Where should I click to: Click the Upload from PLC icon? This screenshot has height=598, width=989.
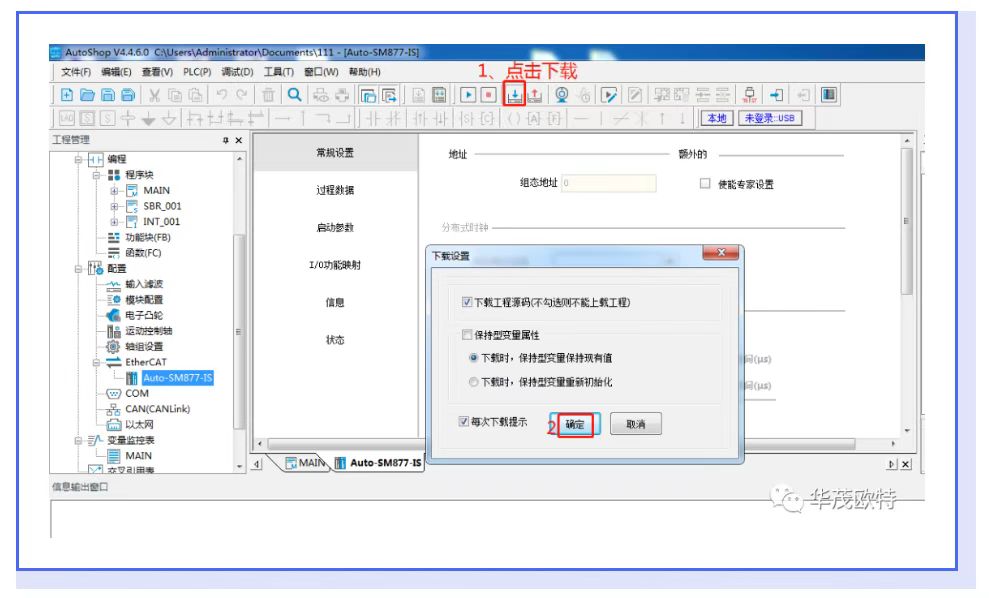pos(535,95)
